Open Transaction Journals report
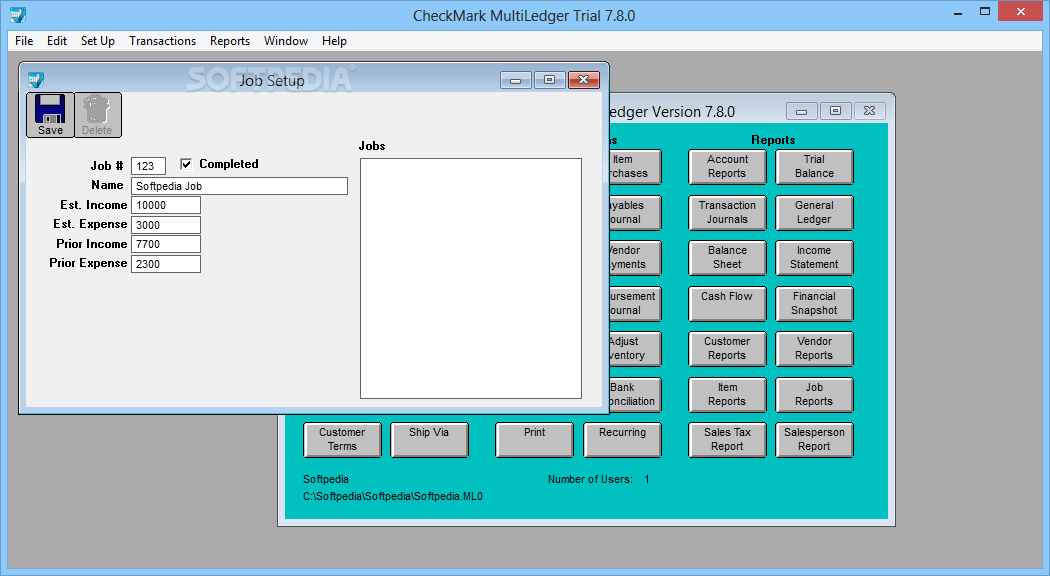Viewport: 1050px width, 576px height. pos(727,212)
